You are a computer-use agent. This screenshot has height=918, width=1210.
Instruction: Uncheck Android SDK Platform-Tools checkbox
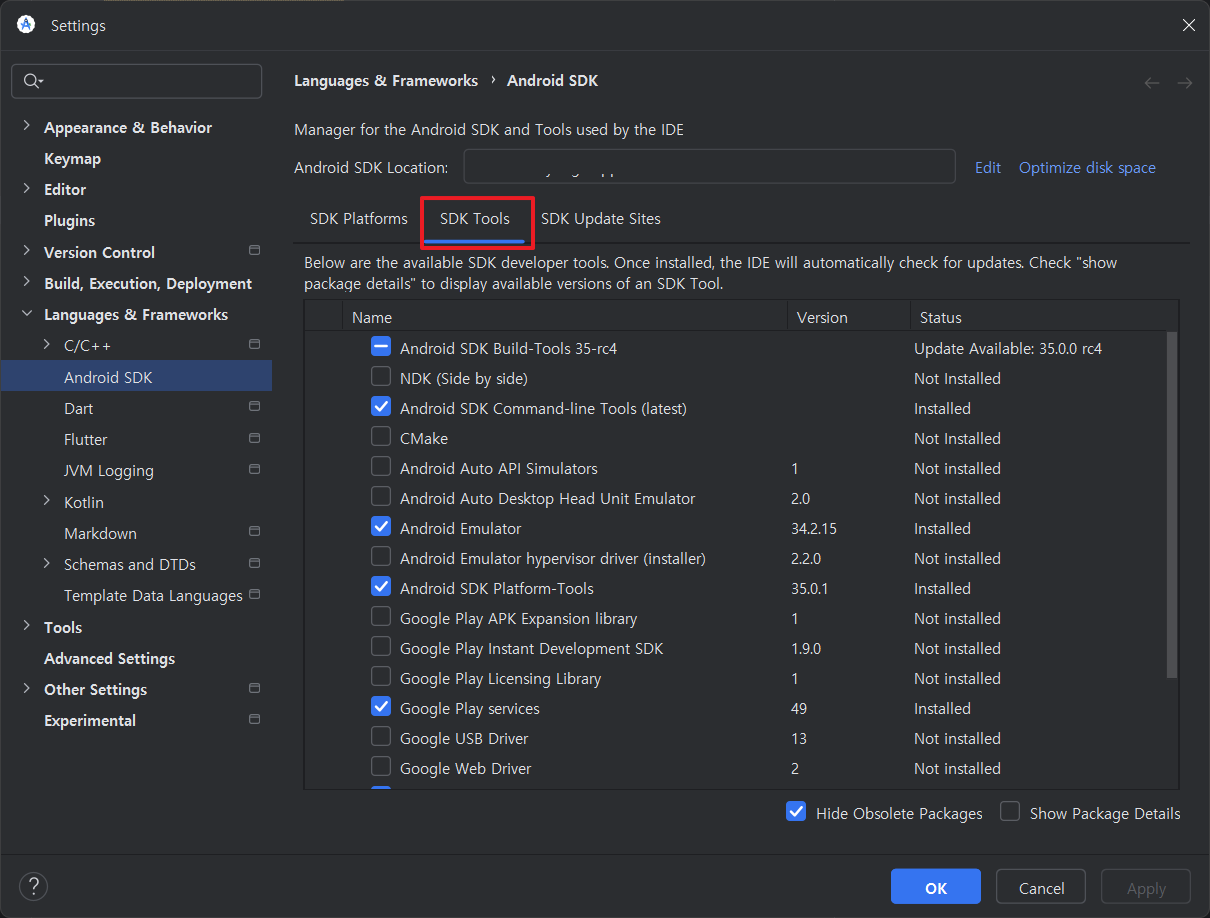[381, 587]
